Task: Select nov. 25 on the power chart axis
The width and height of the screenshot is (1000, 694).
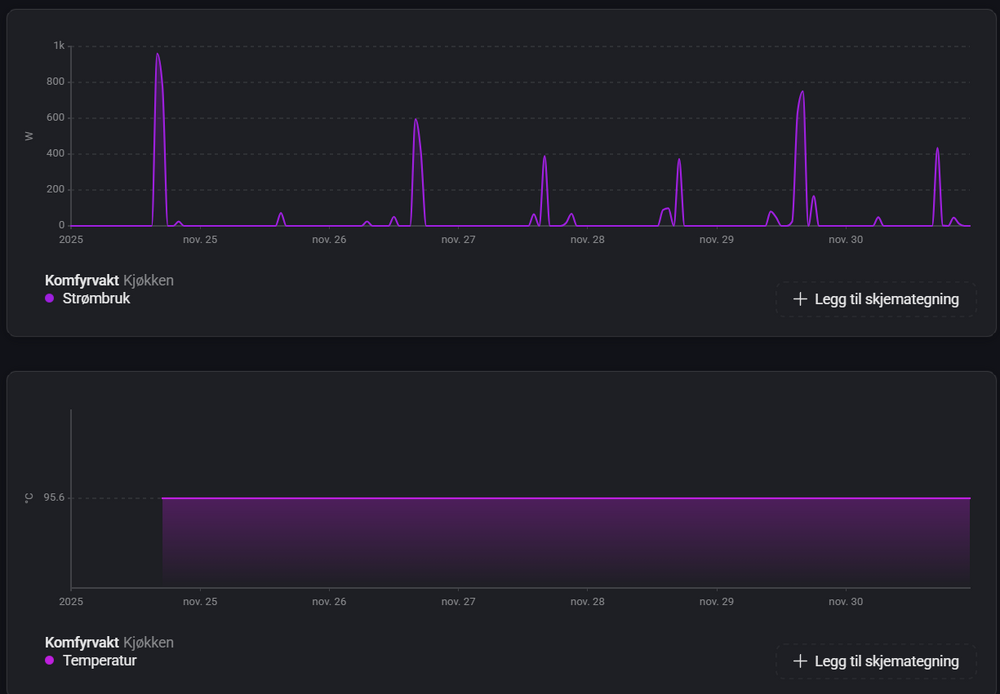Action: (200, 240)
